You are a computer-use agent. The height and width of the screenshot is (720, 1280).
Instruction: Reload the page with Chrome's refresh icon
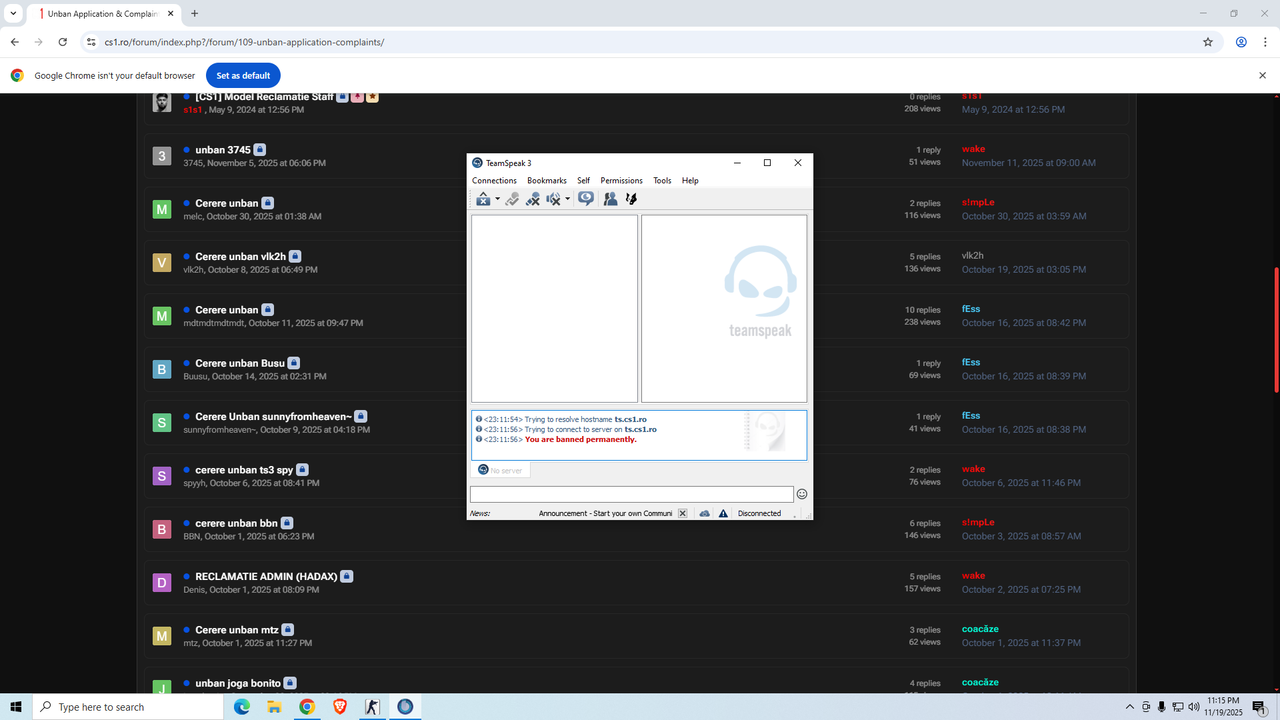click(63, 42)
